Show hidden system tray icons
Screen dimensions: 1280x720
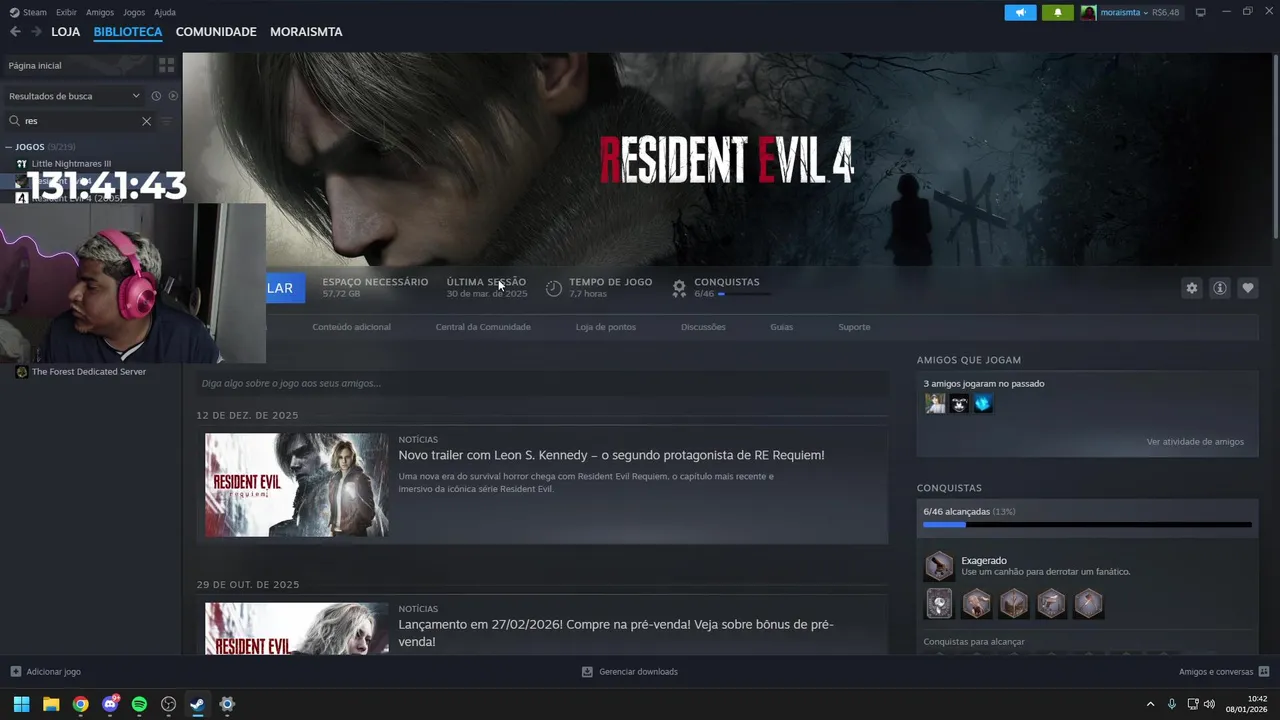point(1150,704)
